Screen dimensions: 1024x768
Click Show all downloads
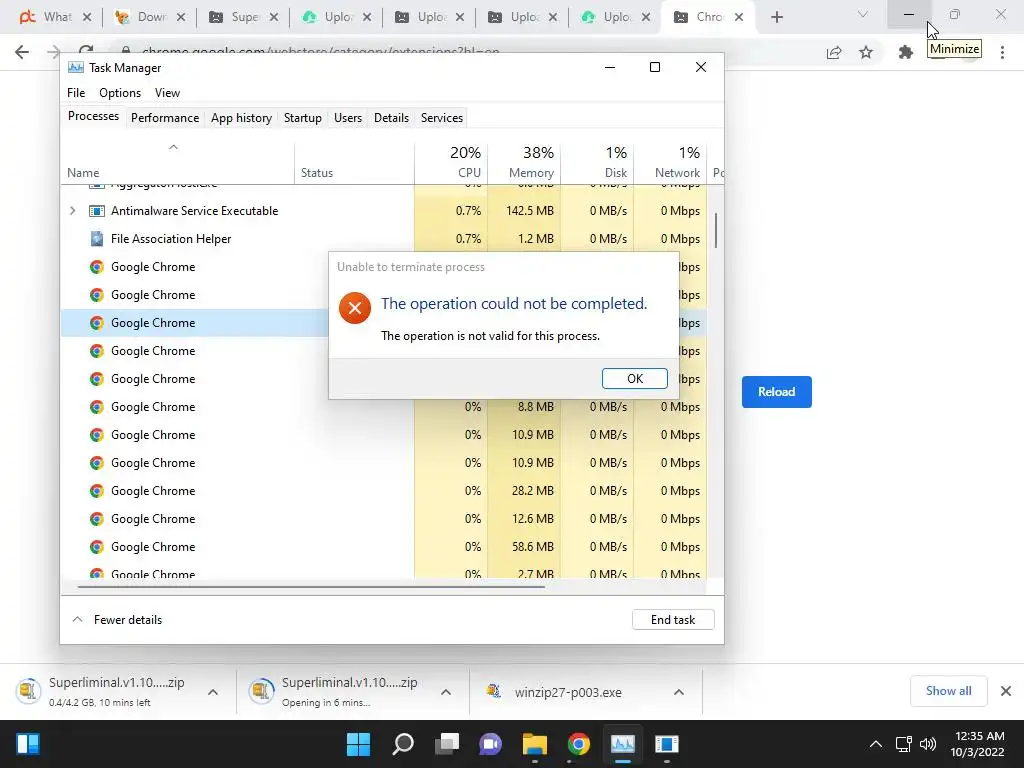tap(948, 691)
